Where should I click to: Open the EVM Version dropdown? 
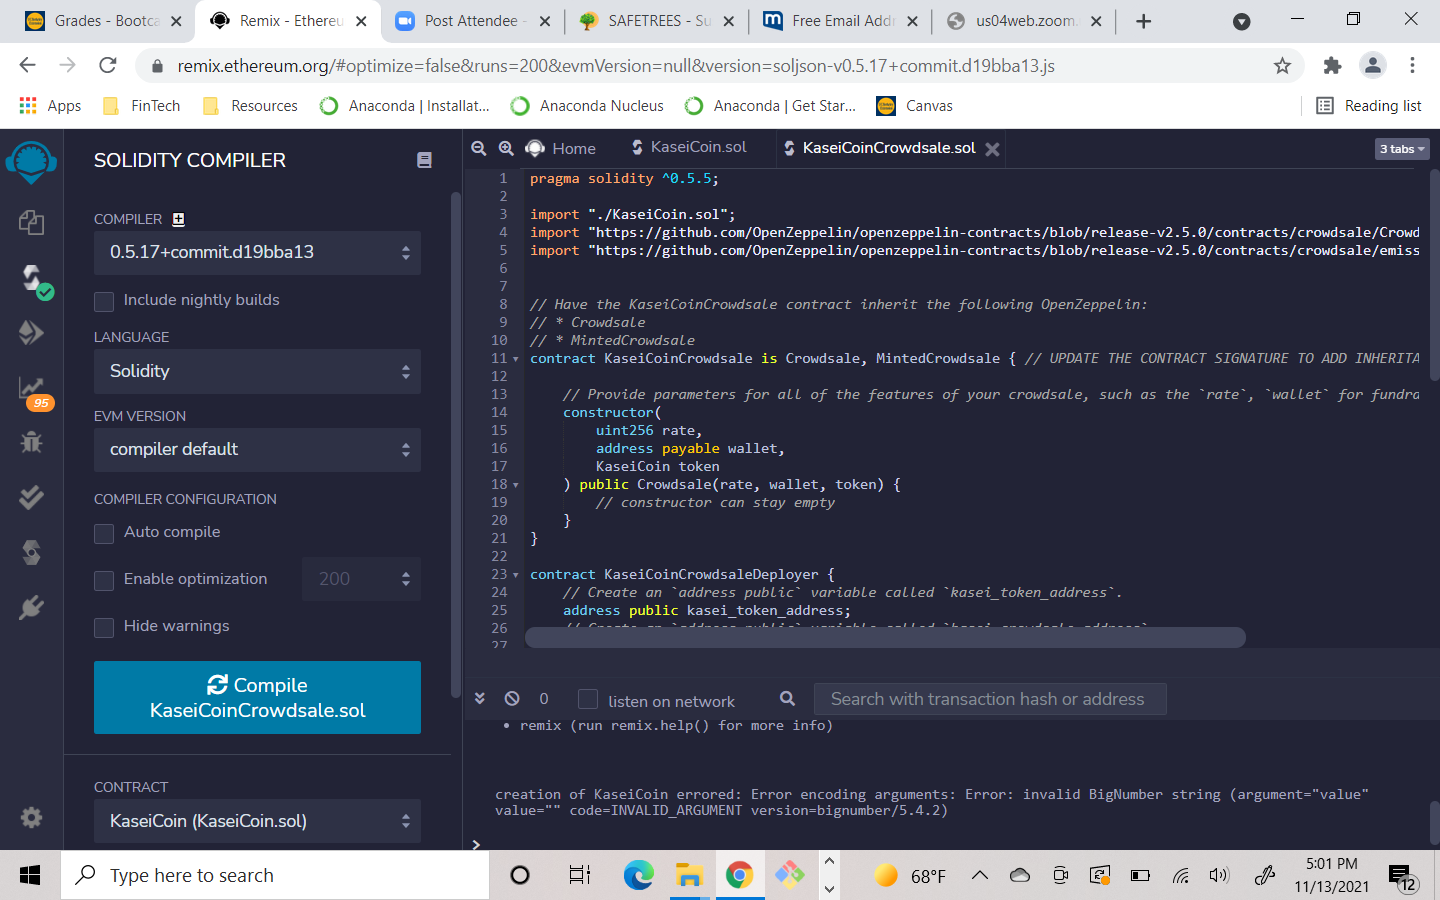pos(257,450)
